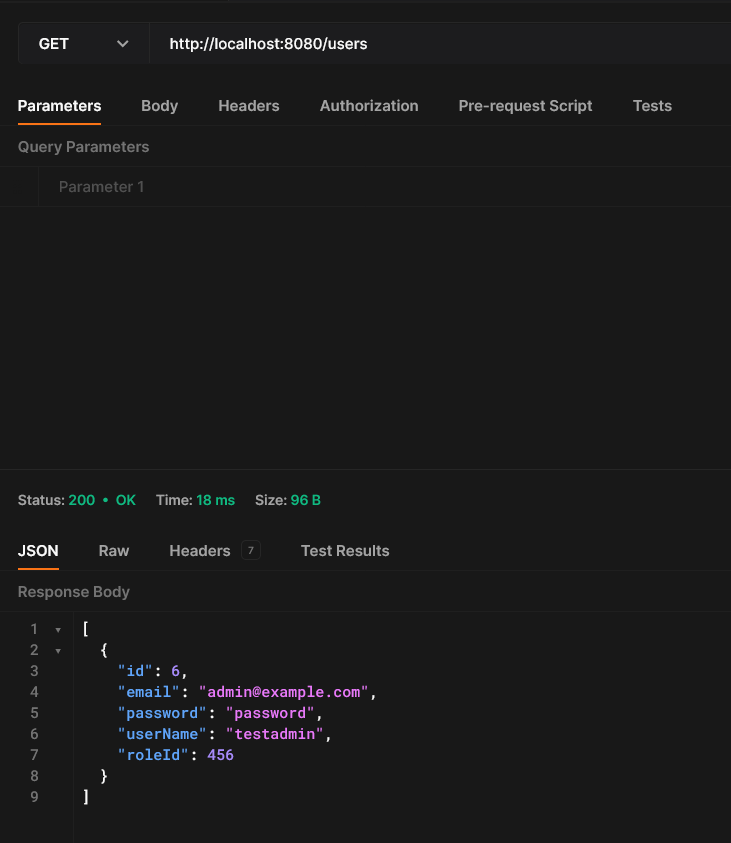Select the Parameters tab
The image size is (731, 843).
(59, 106)
